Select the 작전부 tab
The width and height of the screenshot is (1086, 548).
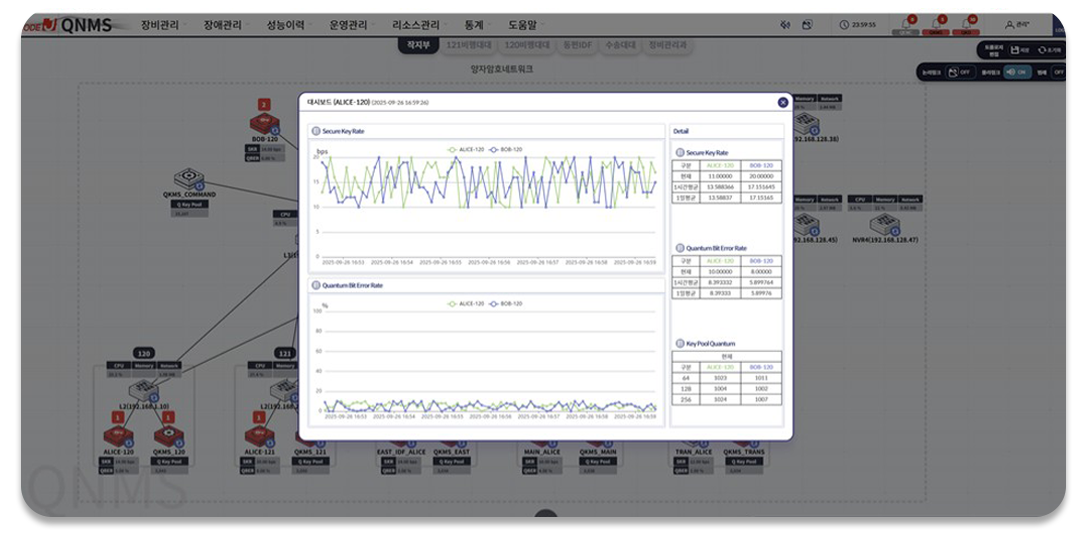click(418, 45)
